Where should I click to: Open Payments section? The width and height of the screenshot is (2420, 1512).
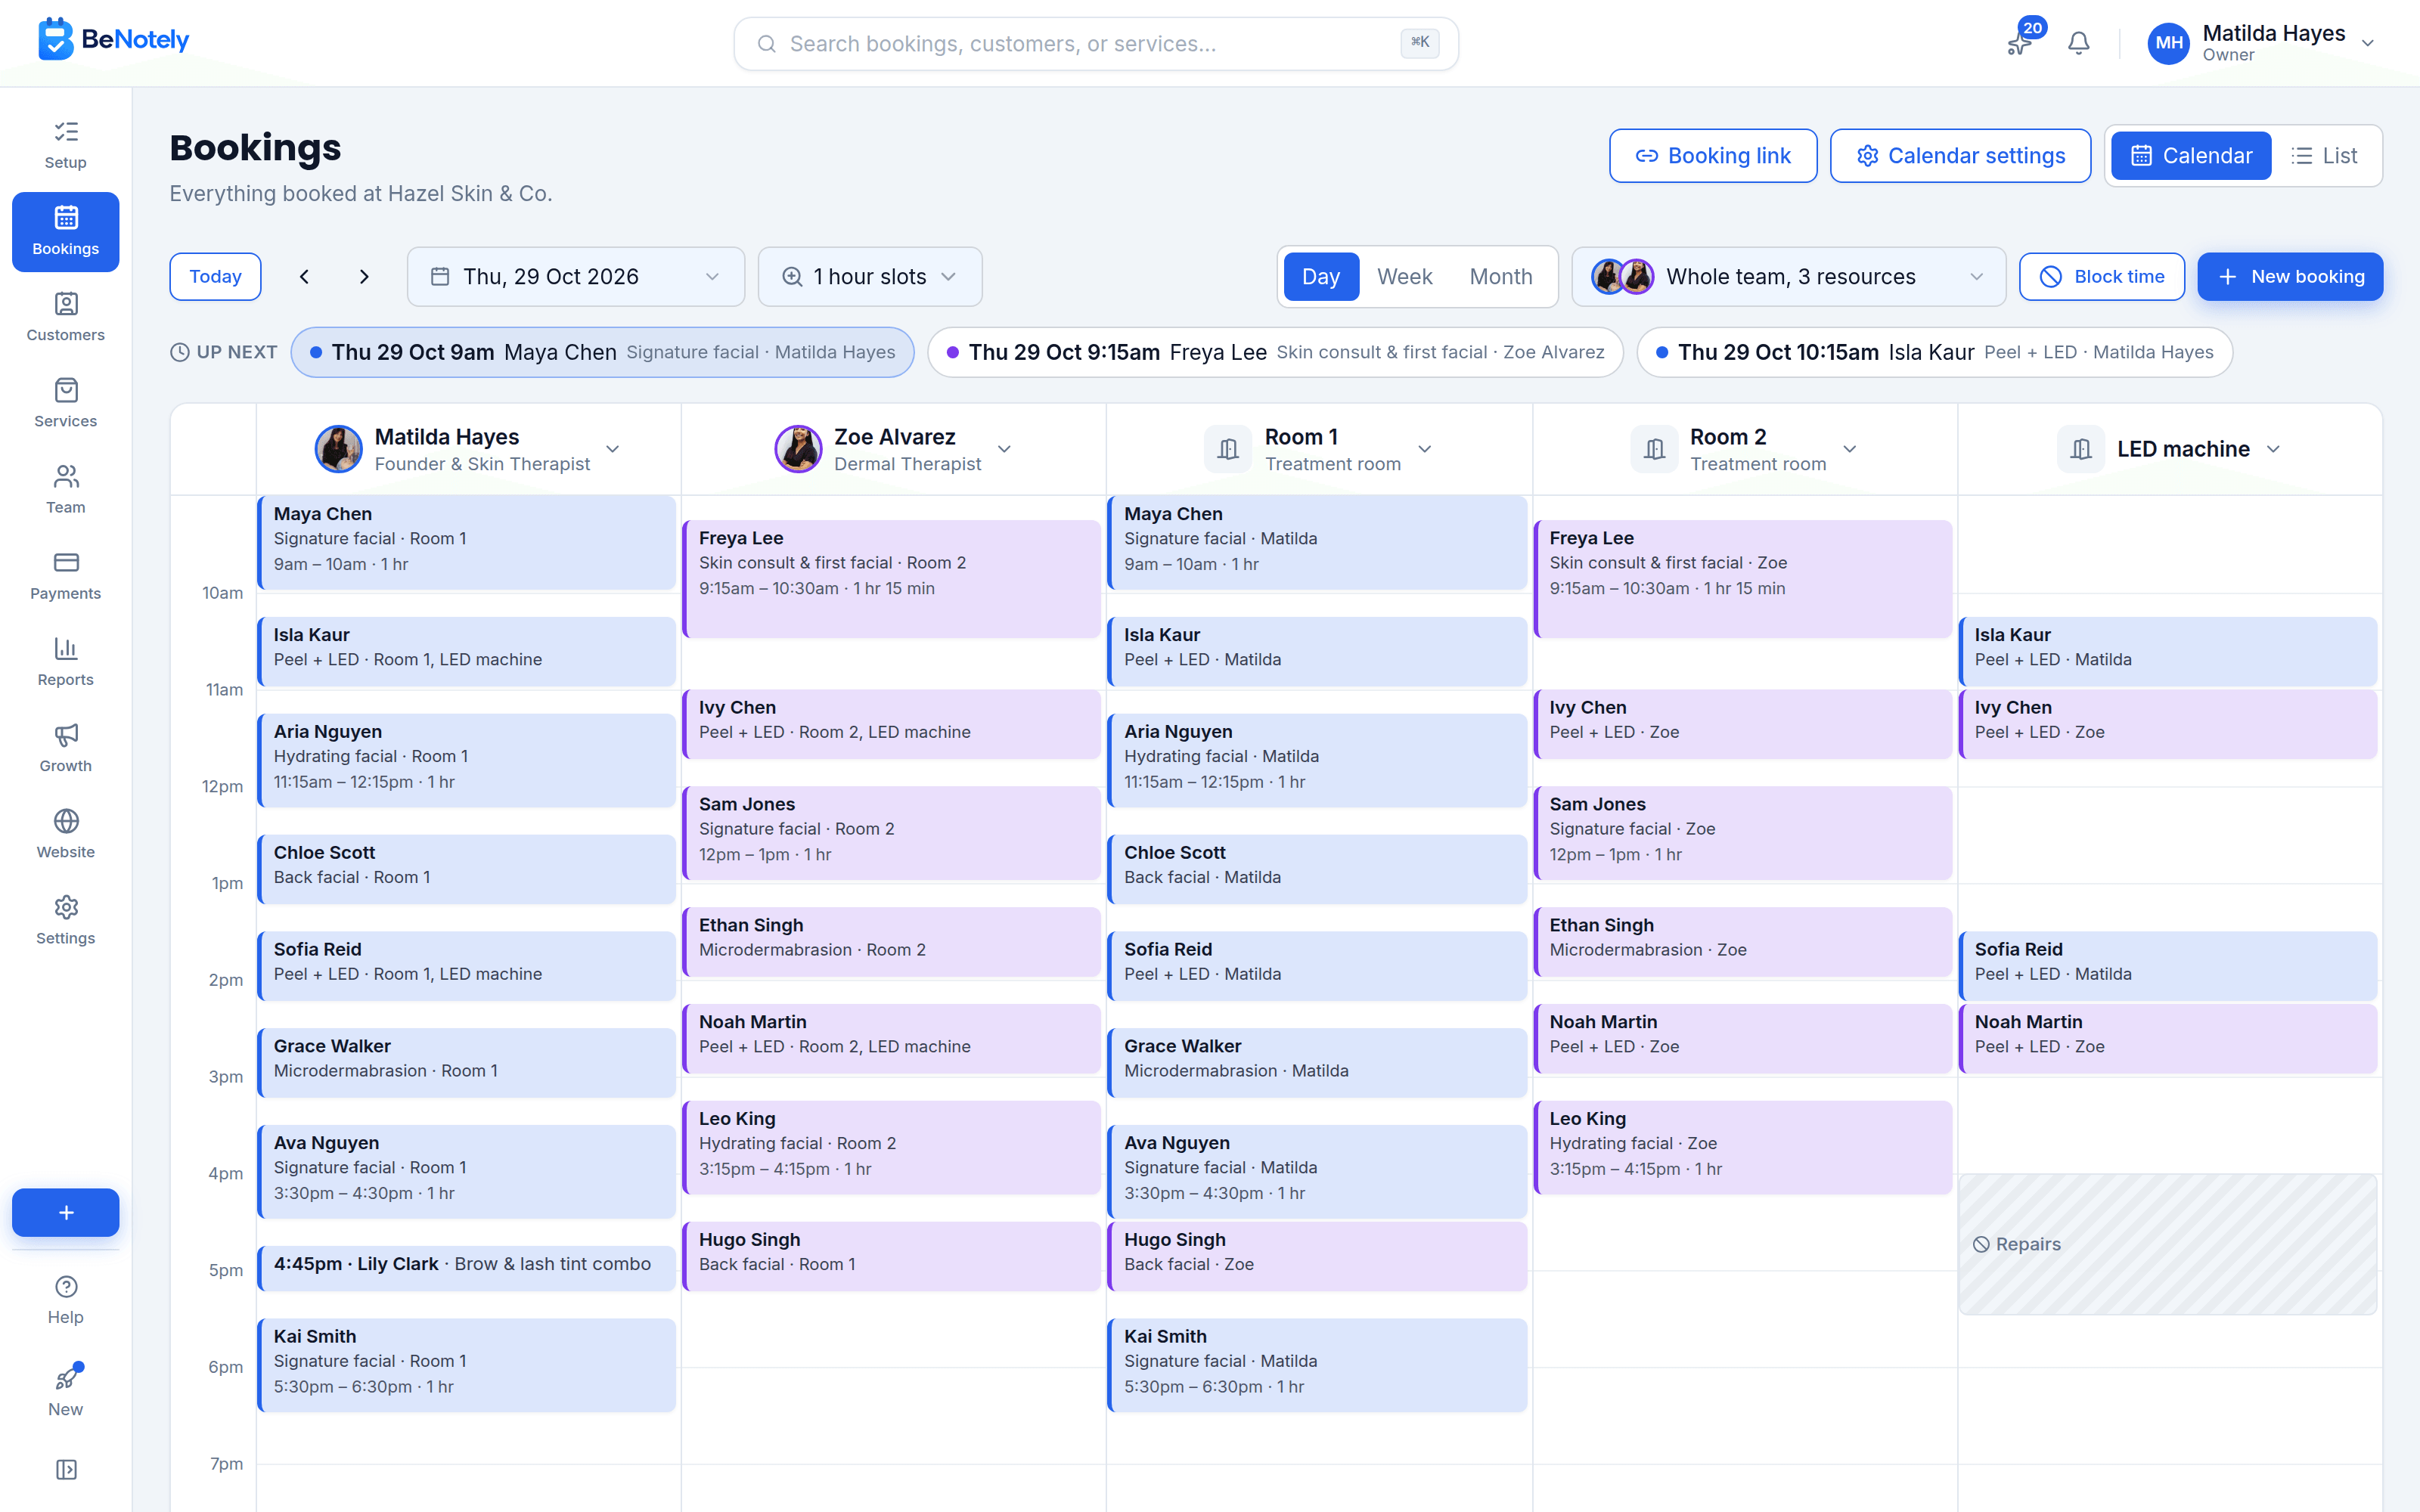(66, 575)
